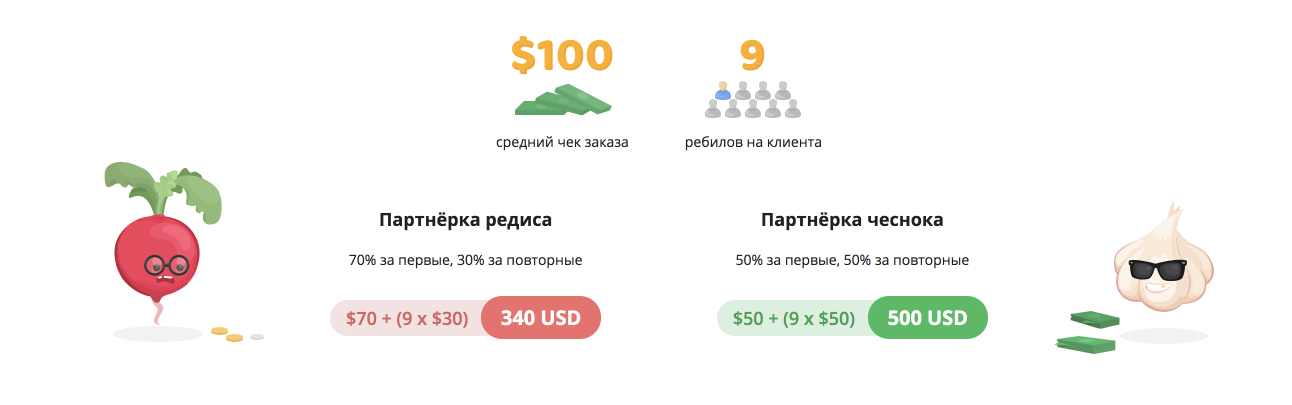The height and width of the screenshot is (405, 1292).
Task: Click the "Партнёрка чеснока" heading
Action: tap(852, 219)
